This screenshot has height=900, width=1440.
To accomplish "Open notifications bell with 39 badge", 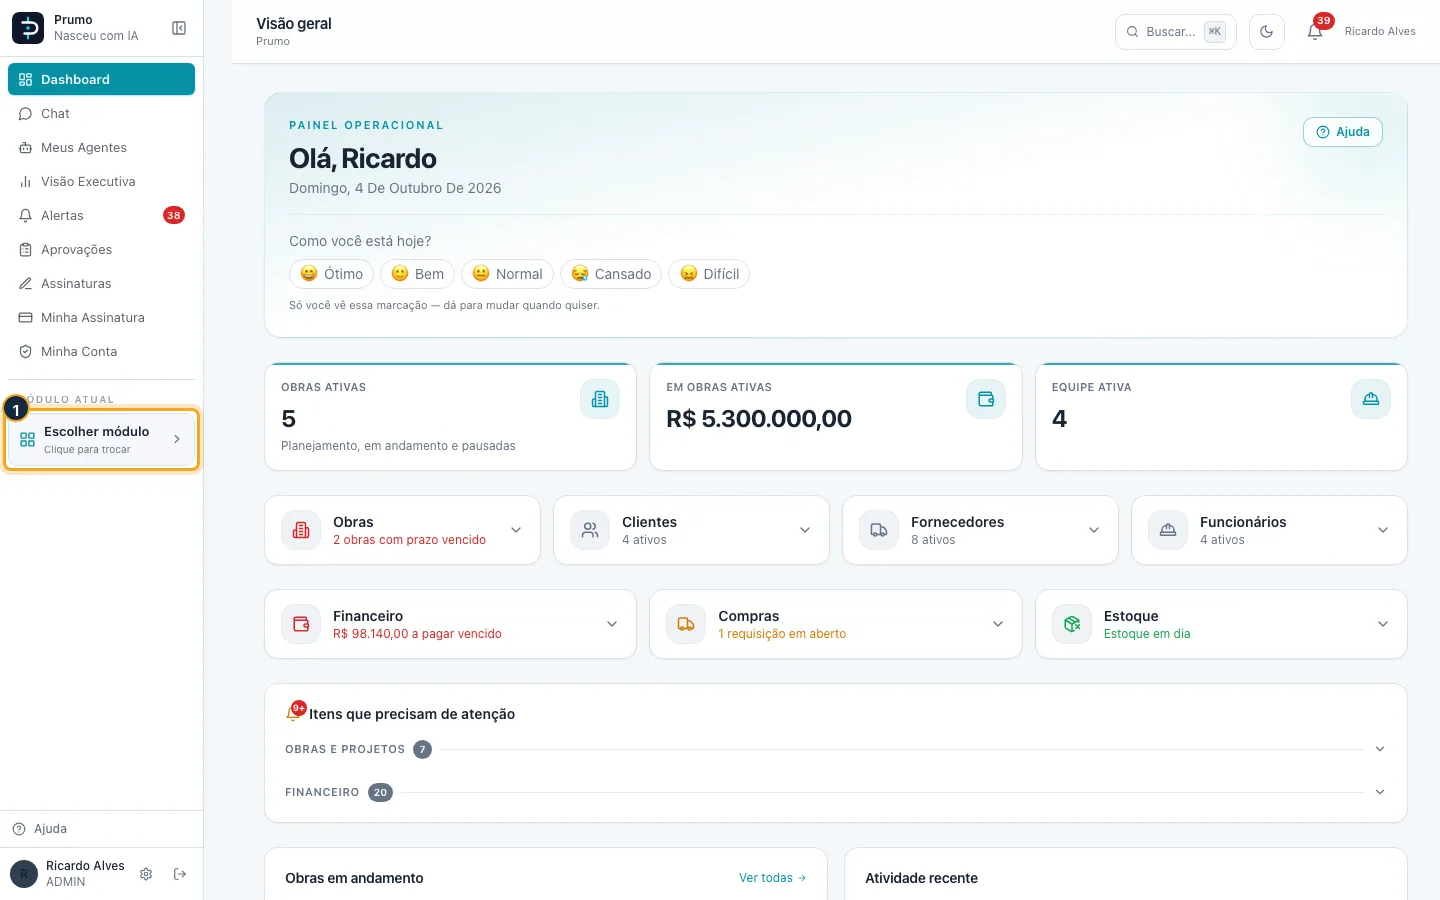I will coord(1315,32).
